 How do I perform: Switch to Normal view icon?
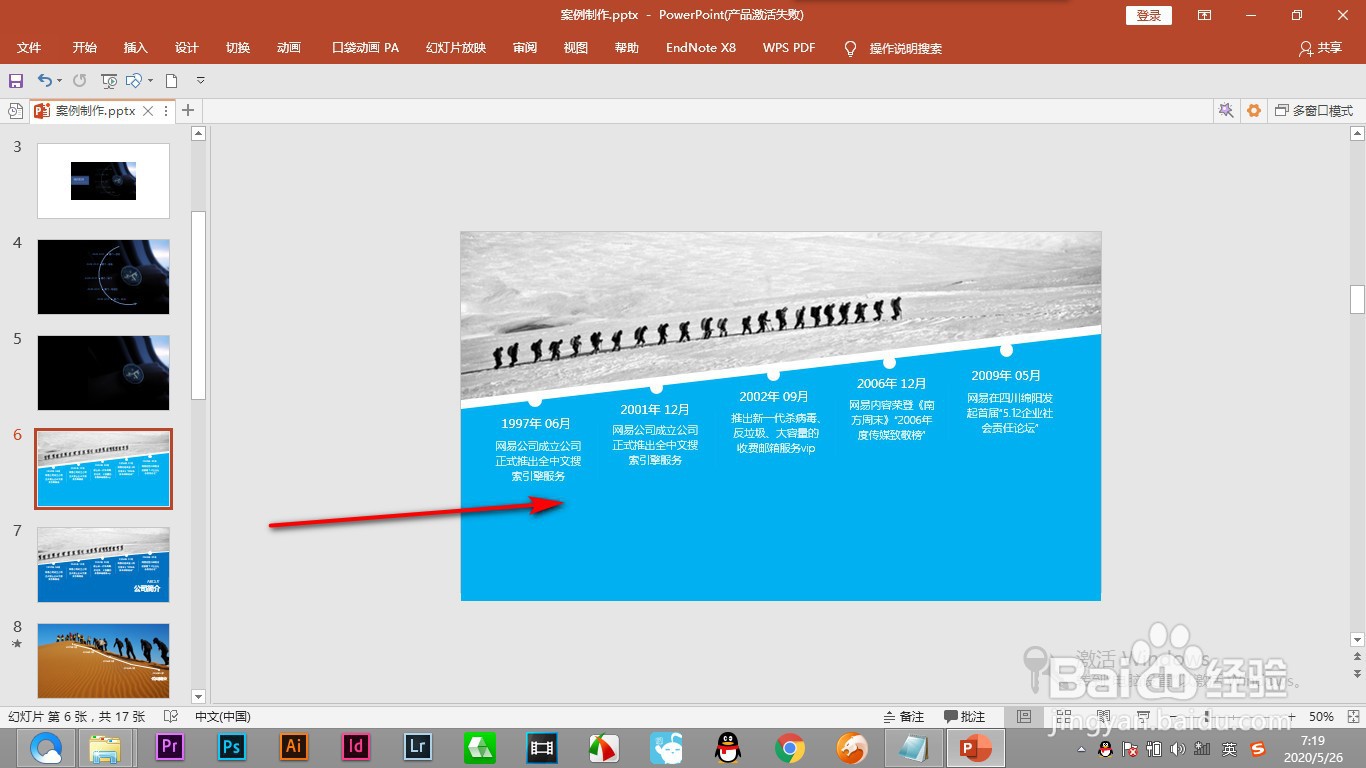click(x=1024, y=717)
